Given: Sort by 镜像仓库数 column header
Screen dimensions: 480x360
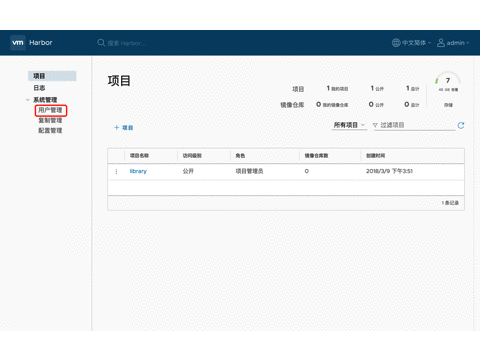Looking at the screenshot, I should click(316, 156).
